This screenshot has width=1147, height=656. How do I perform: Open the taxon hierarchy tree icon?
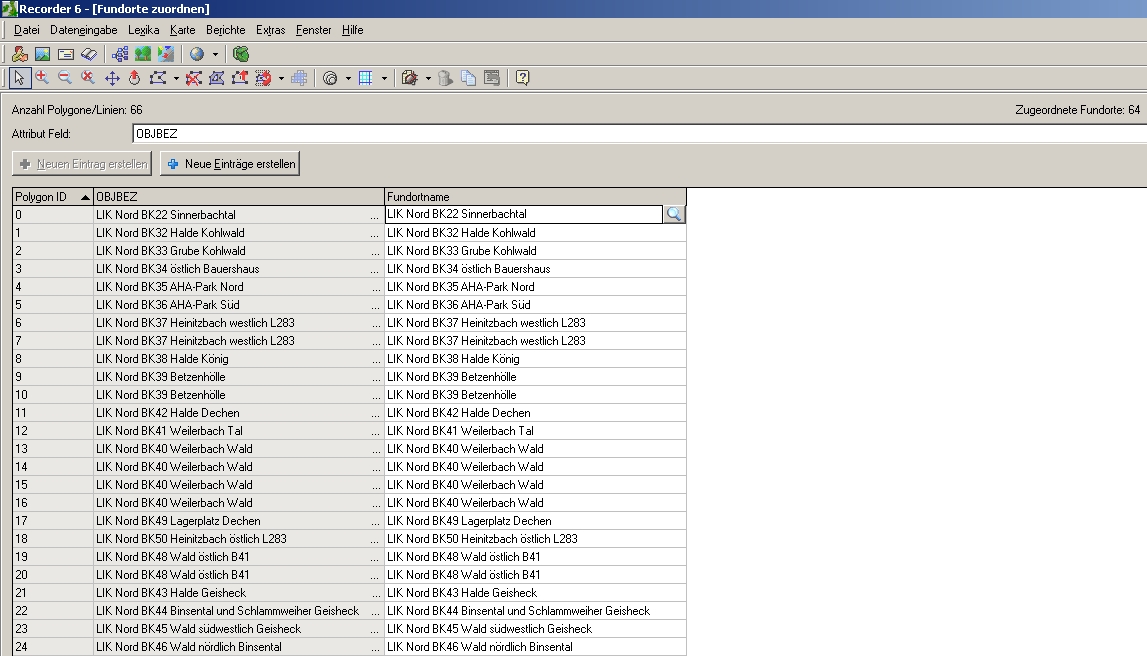(120, 54)
